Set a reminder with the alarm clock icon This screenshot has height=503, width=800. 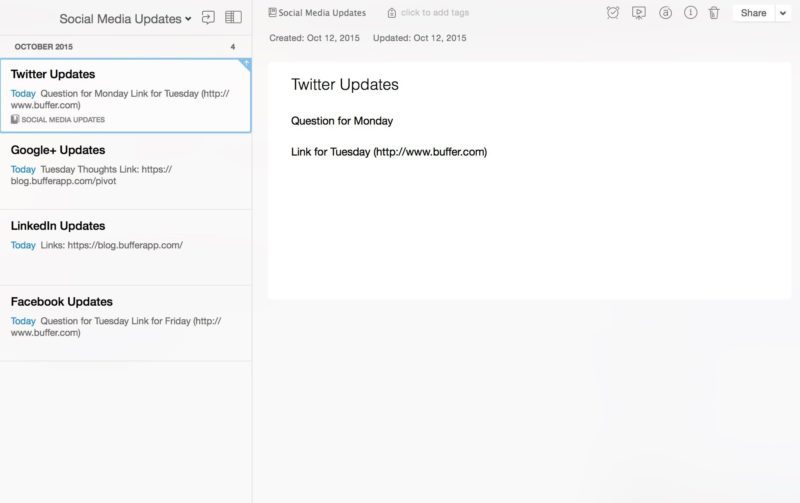click(613, 13)
